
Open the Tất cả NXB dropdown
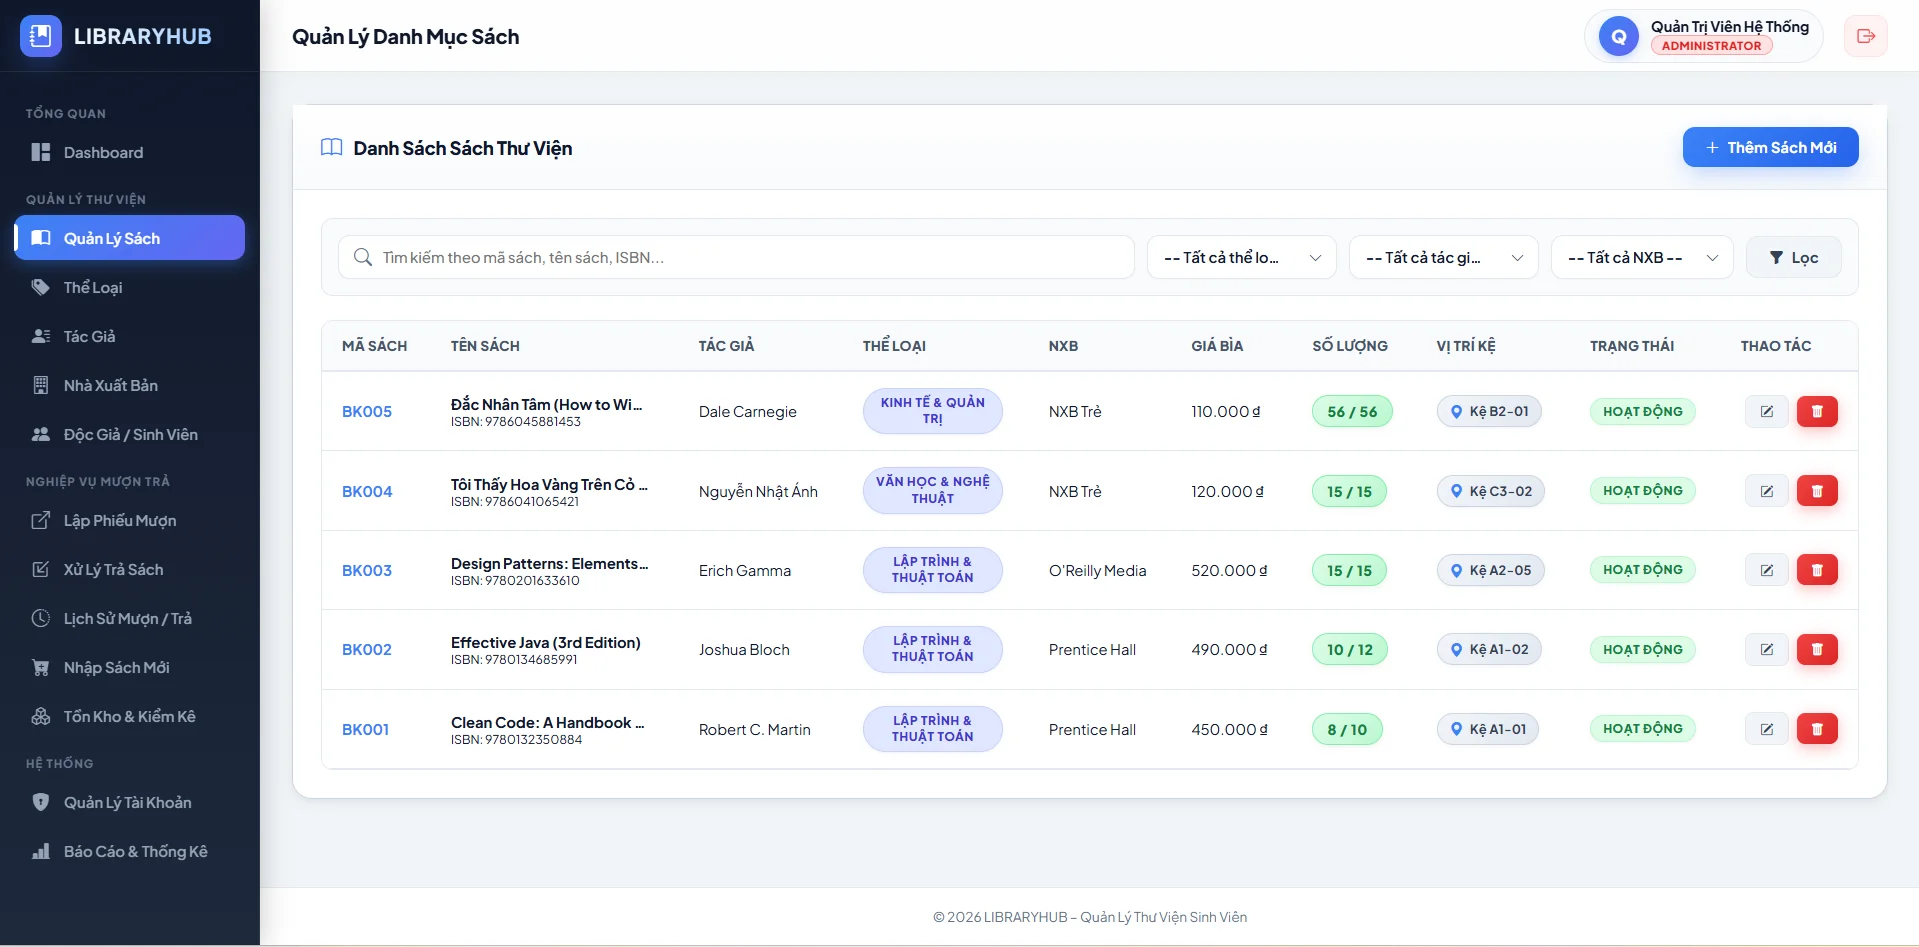1642,257
